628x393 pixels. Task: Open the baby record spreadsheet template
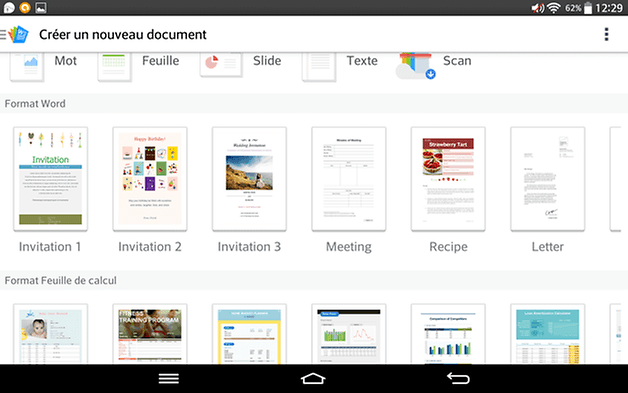click(50, 334)
